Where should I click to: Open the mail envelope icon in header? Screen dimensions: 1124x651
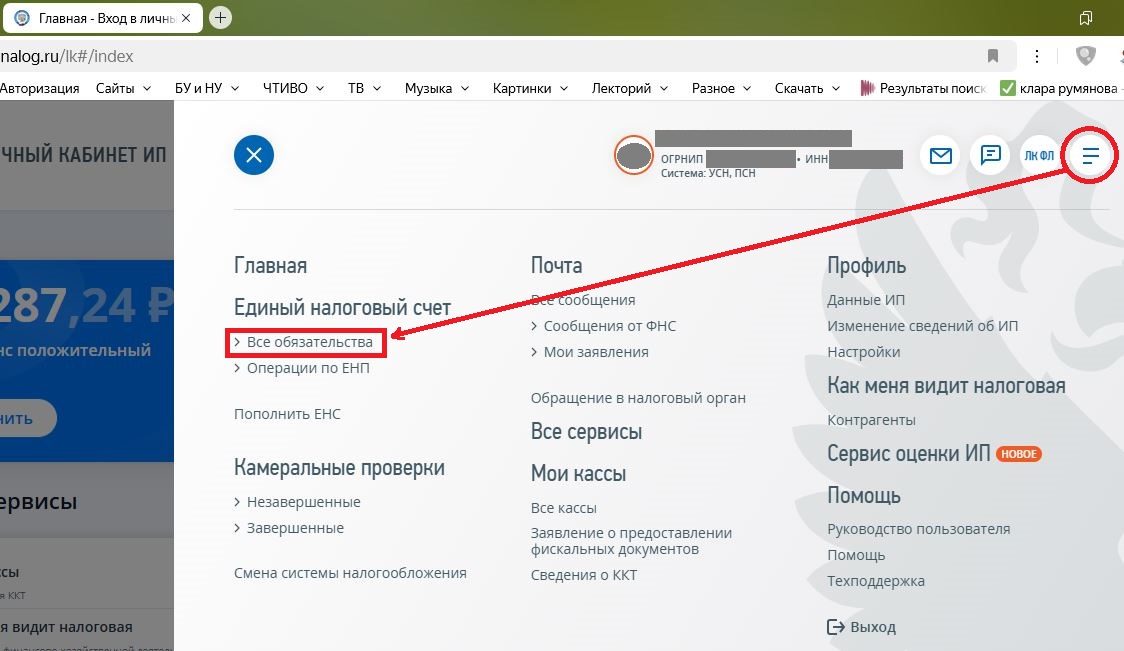pos(940,155)
